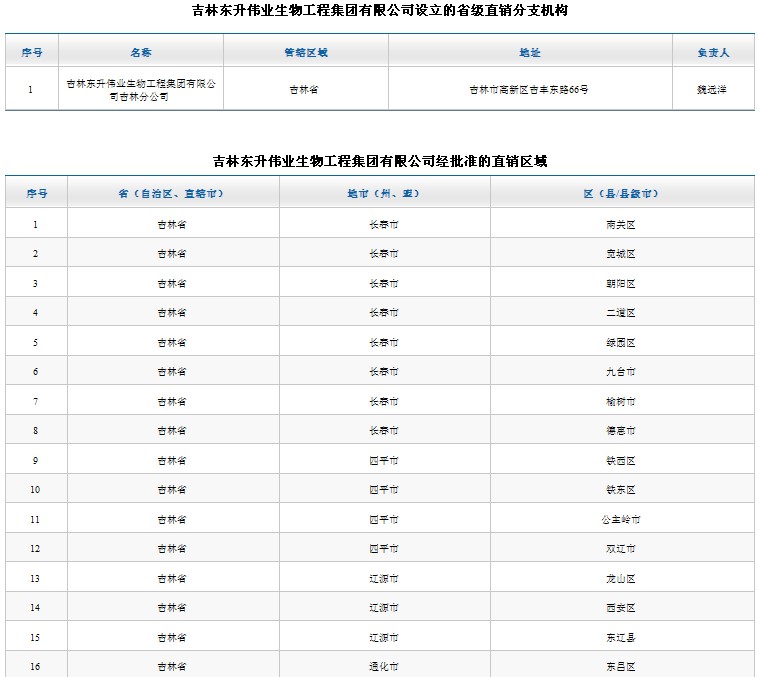Click the 地市（州、盟） column header
Viewport: 758px width, 677px height.
point(383,194)
